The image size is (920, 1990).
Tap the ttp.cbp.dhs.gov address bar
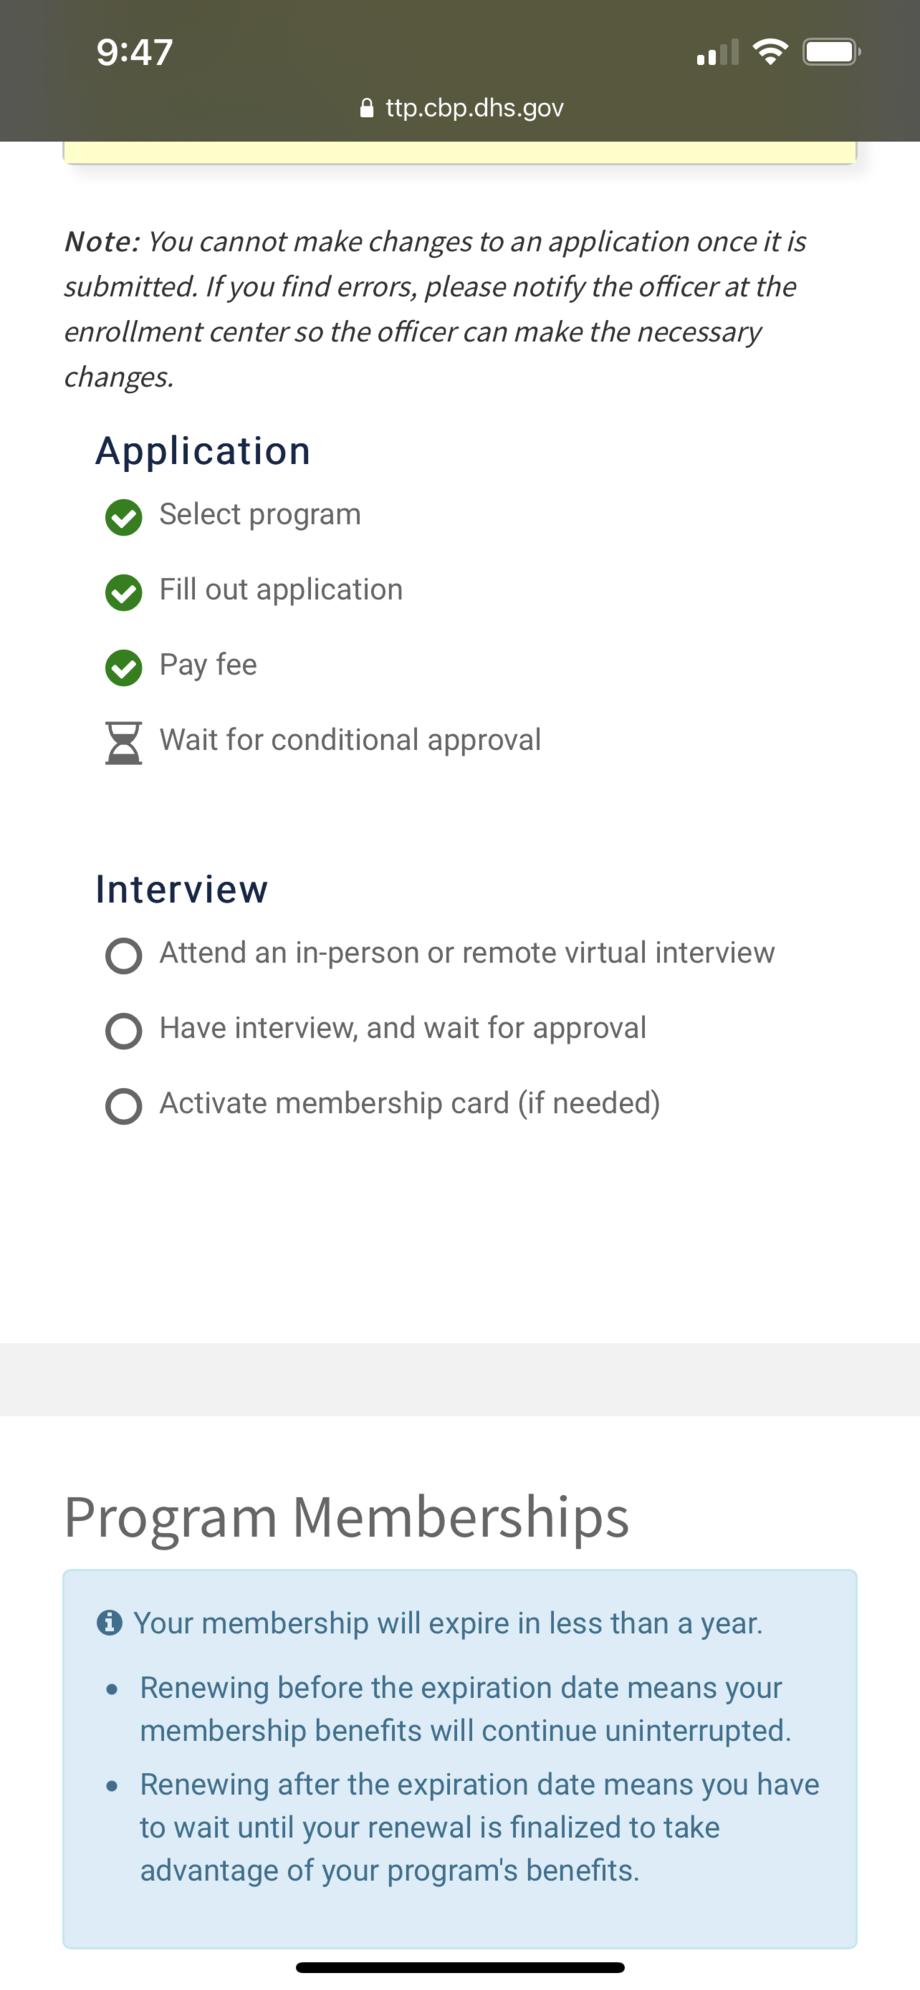[474, 108]
